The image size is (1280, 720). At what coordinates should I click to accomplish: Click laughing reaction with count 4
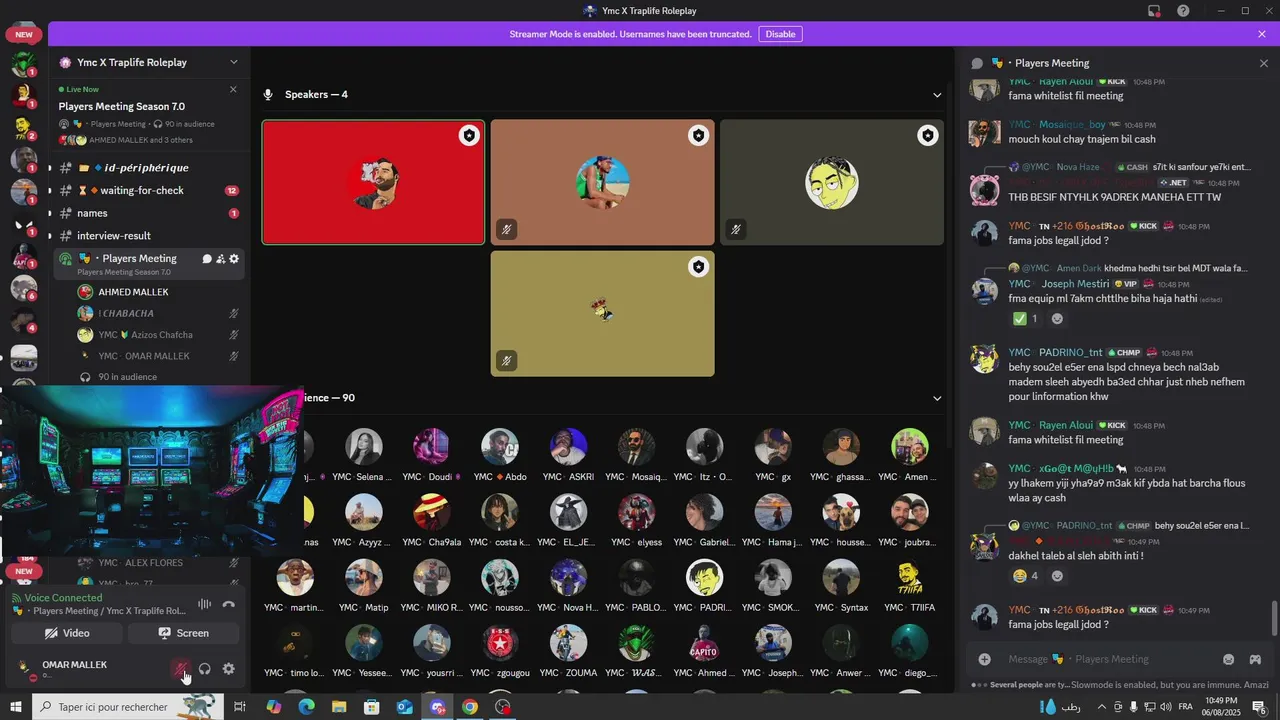pyautogui.click(x=1025, y=576)
